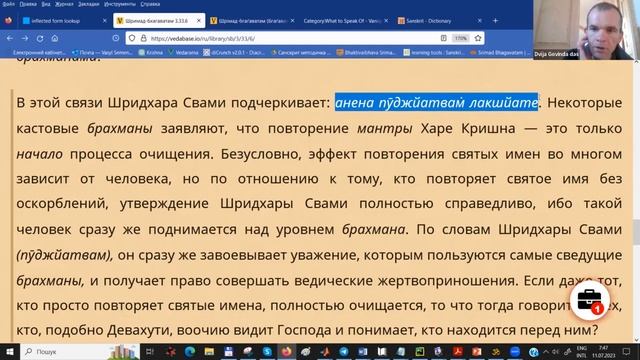Image resolution: width=640 pixels, height=360 pixels.
Task: Click the shield tracking protection icon
Action: click(x=132, y=38)
